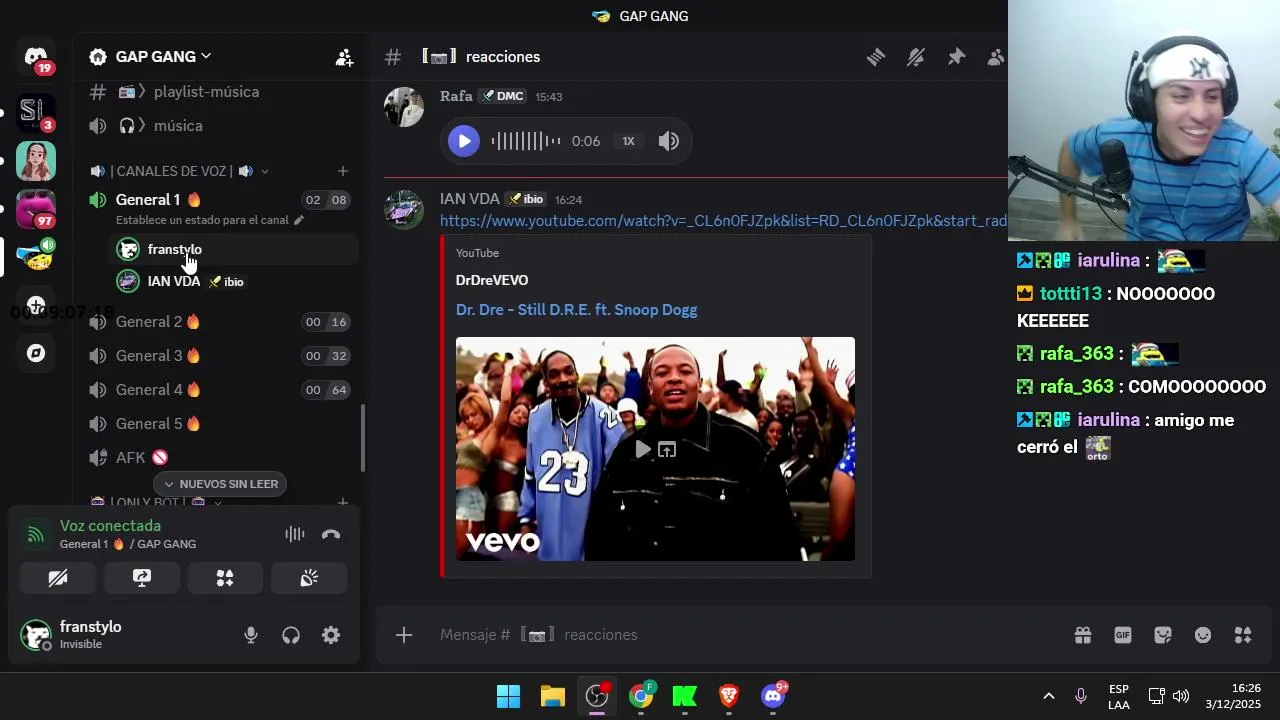Open File Explorer from the taskbar
The image size is (1280, 720).
(553, 696)
